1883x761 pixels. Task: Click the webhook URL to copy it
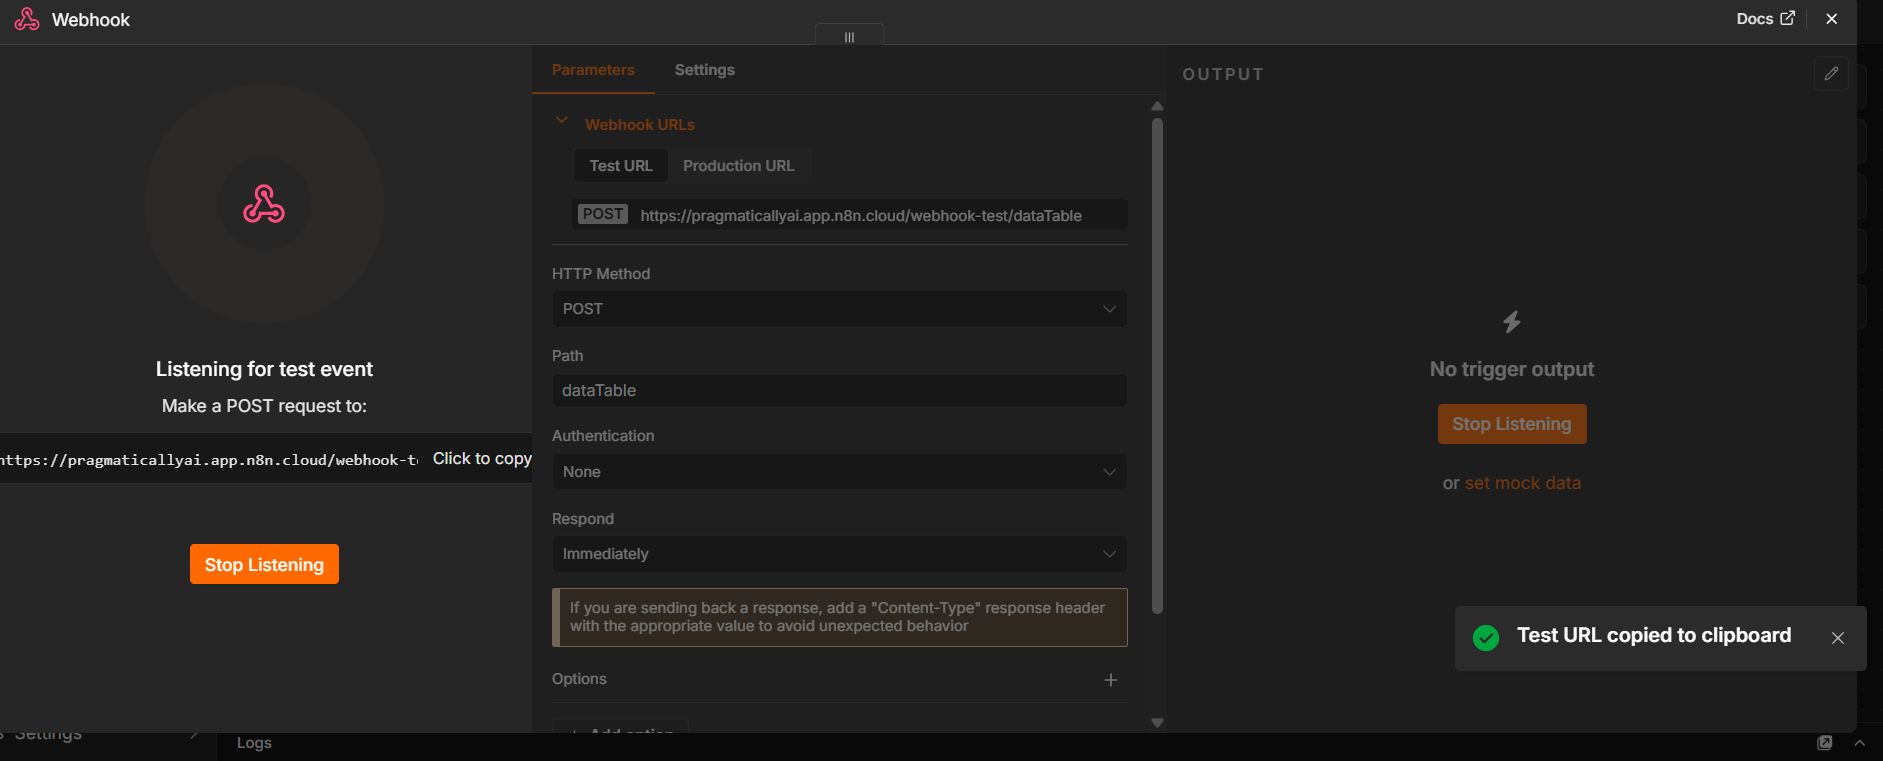coord(266,459)
